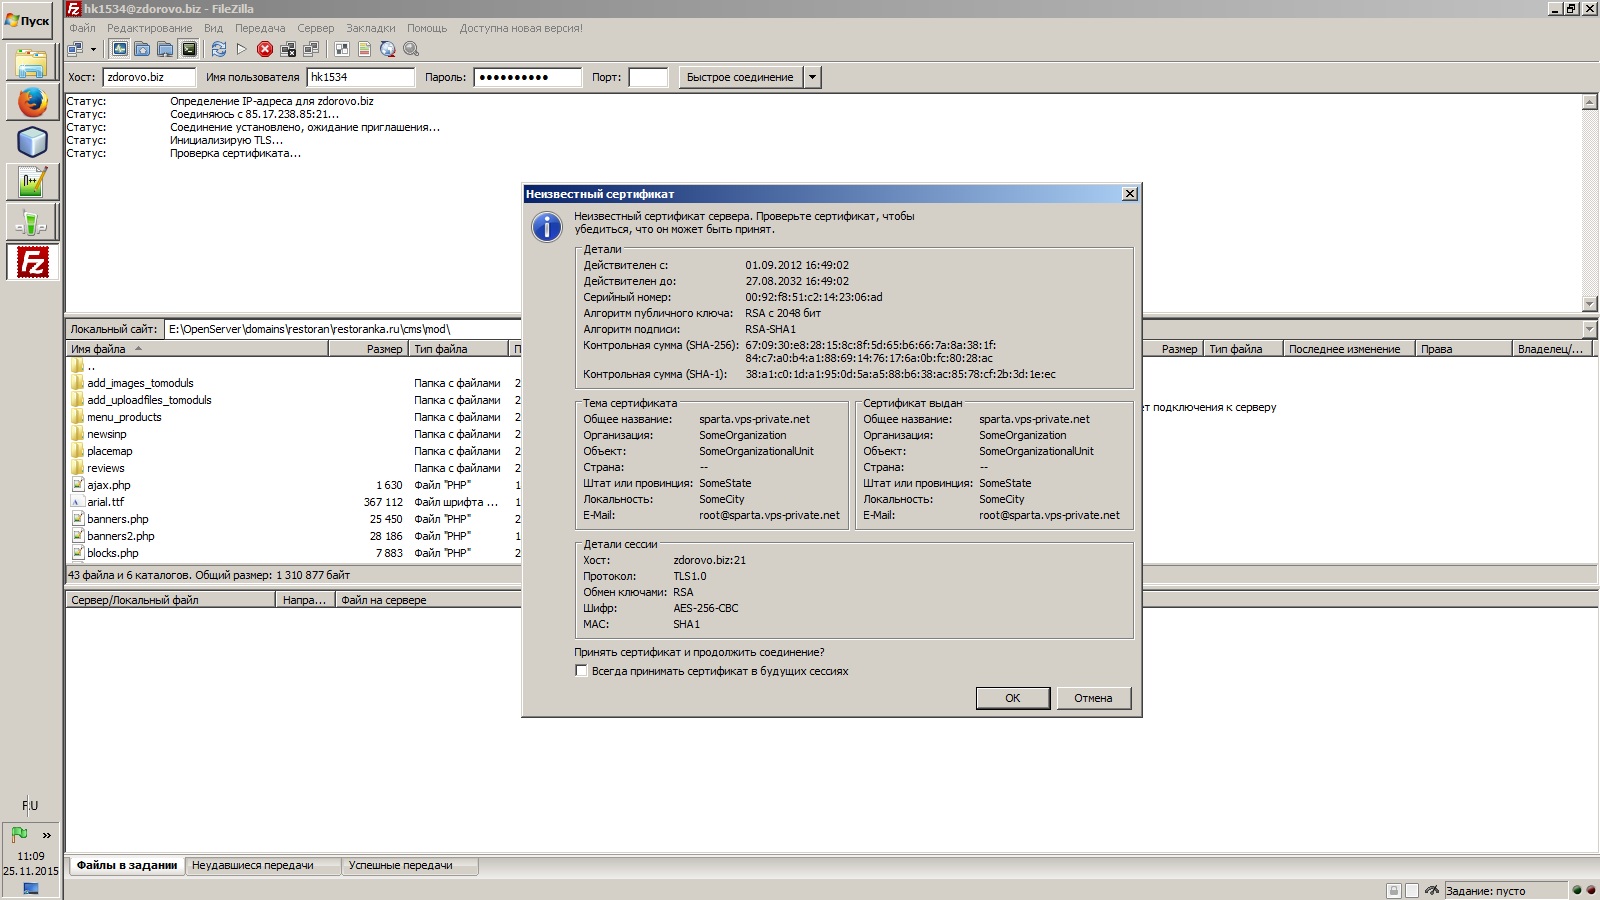This screenshot has height=900, width=1600.
Task: Open the Передача menu
Action: point(260,28)
